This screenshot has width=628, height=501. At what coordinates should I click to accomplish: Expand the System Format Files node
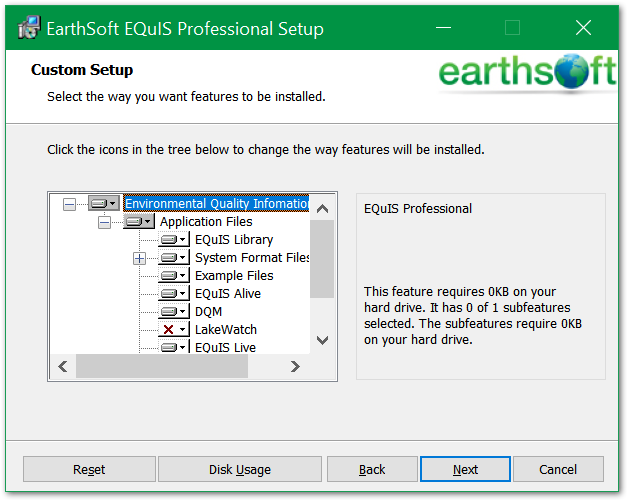click(139, 259)
